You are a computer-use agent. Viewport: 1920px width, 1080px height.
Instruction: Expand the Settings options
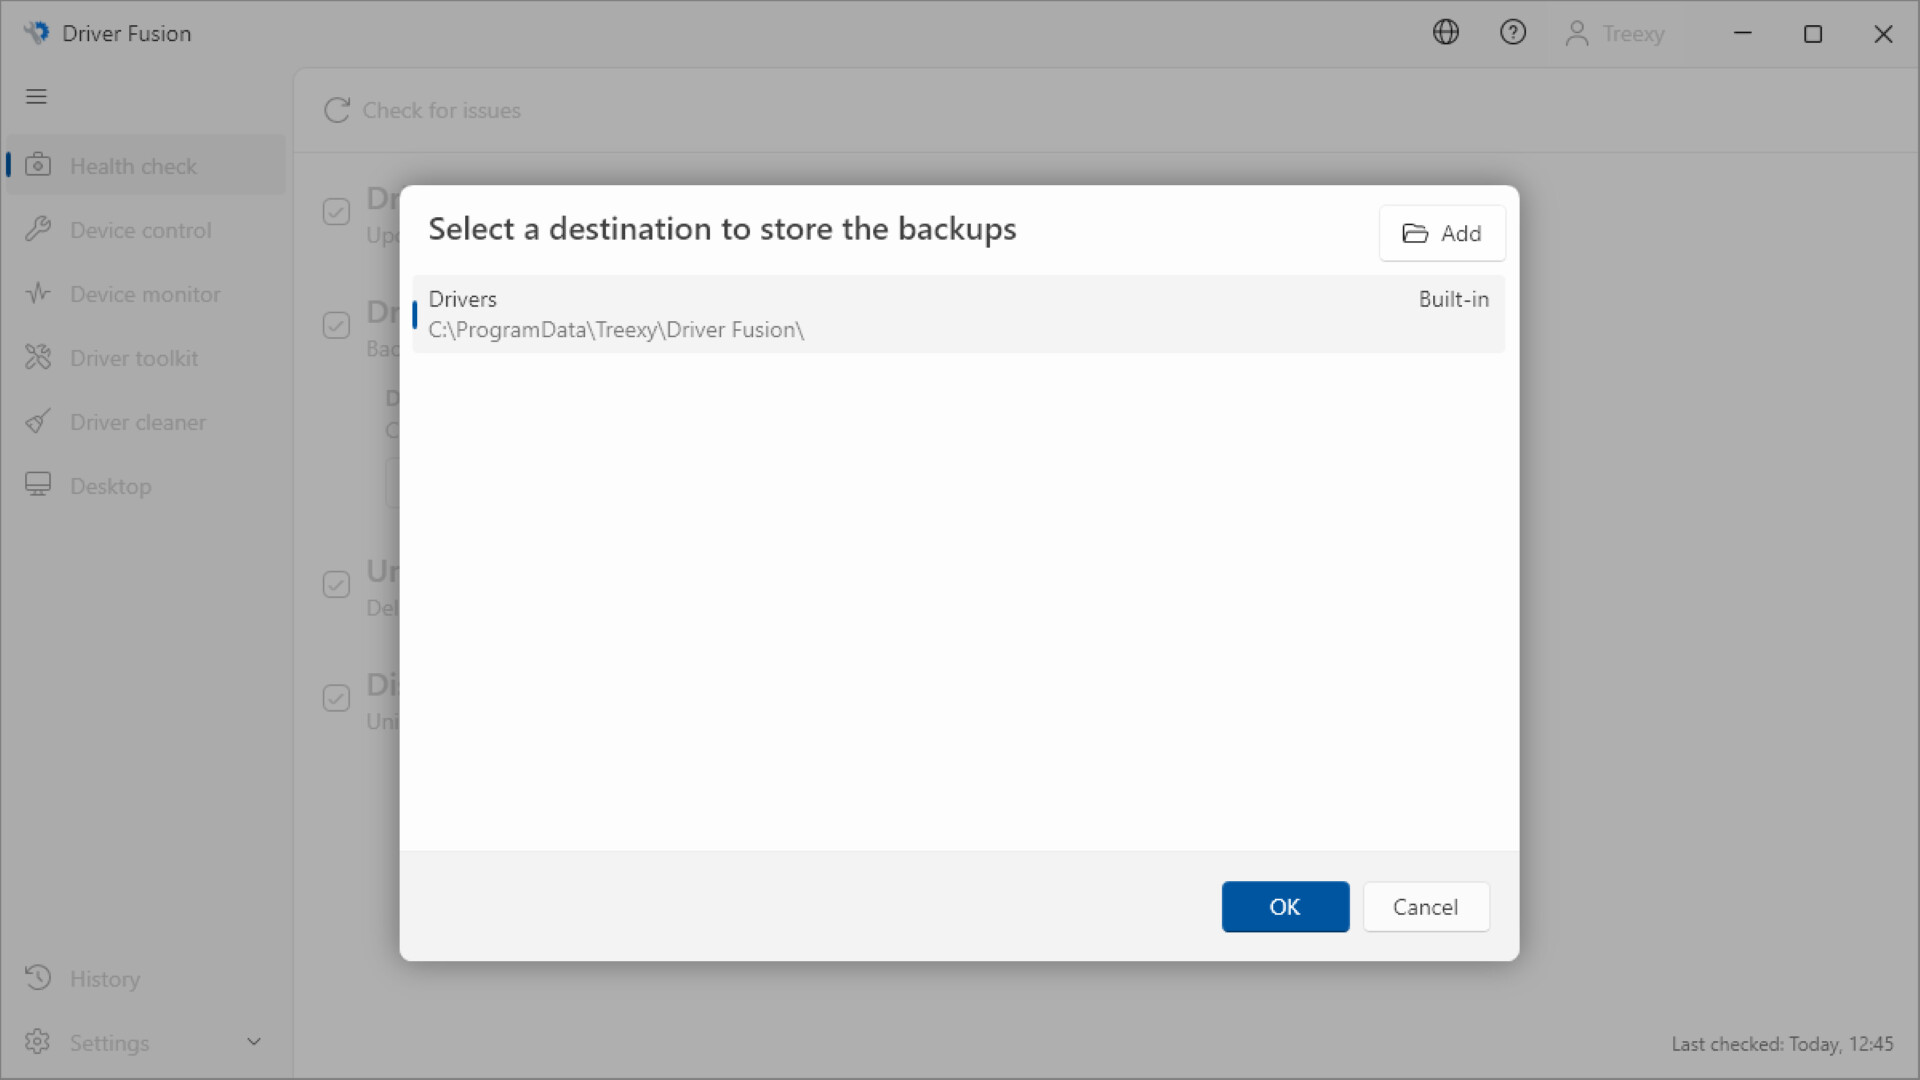point(254,1041)
